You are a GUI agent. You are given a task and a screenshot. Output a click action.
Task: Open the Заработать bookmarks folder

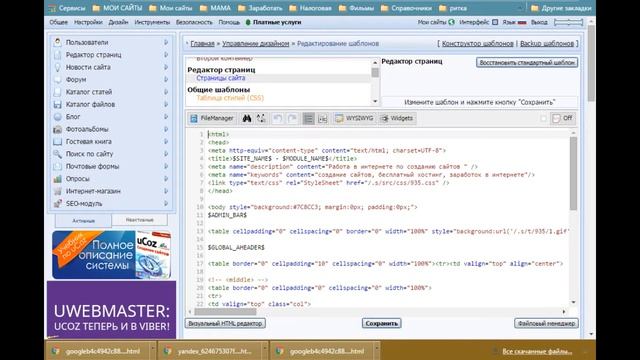260,8
